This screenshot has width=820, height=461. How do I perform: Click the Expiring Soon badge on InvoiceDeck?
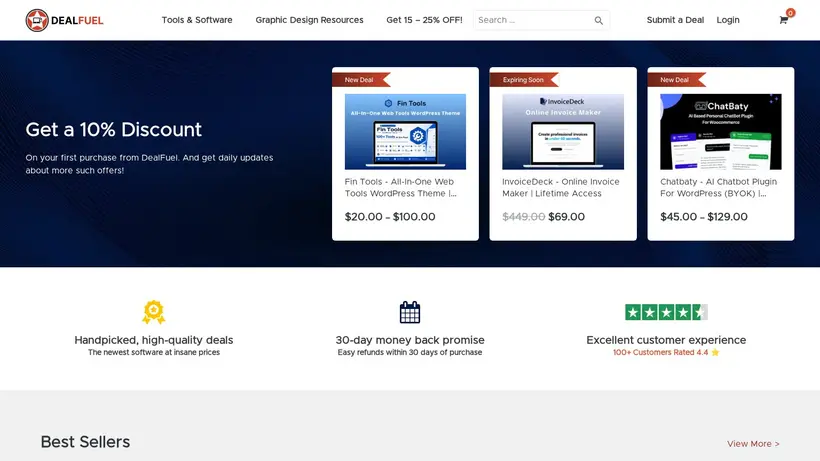(524, 80)
